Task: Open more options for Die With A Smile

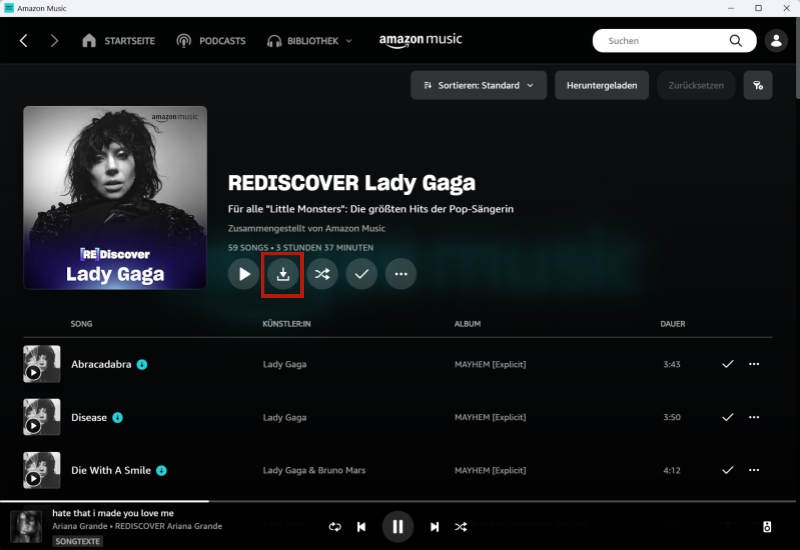Action: [754, 470]
